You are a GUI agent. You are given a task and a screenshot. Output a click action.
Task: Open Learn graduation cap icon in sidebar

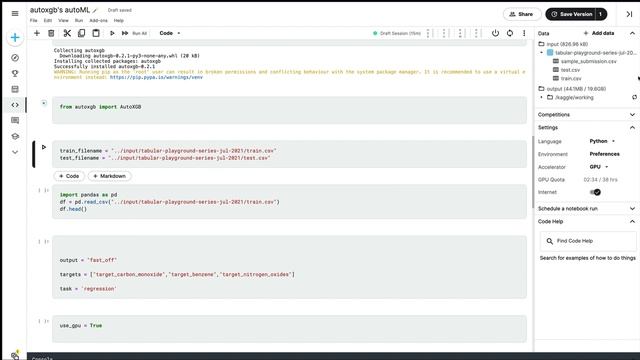click(15, 136)
